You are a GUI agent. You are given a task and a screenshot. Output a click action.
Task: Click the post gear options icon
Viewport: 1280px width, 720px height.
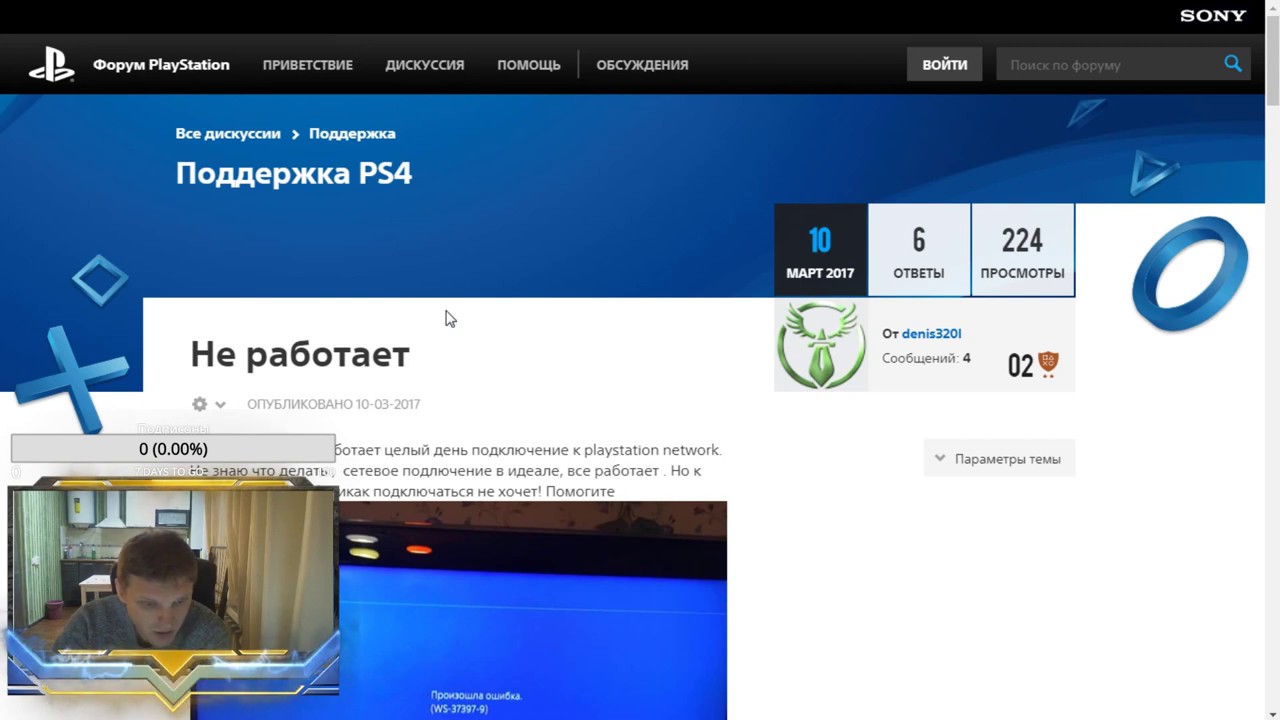pos(200,404)
